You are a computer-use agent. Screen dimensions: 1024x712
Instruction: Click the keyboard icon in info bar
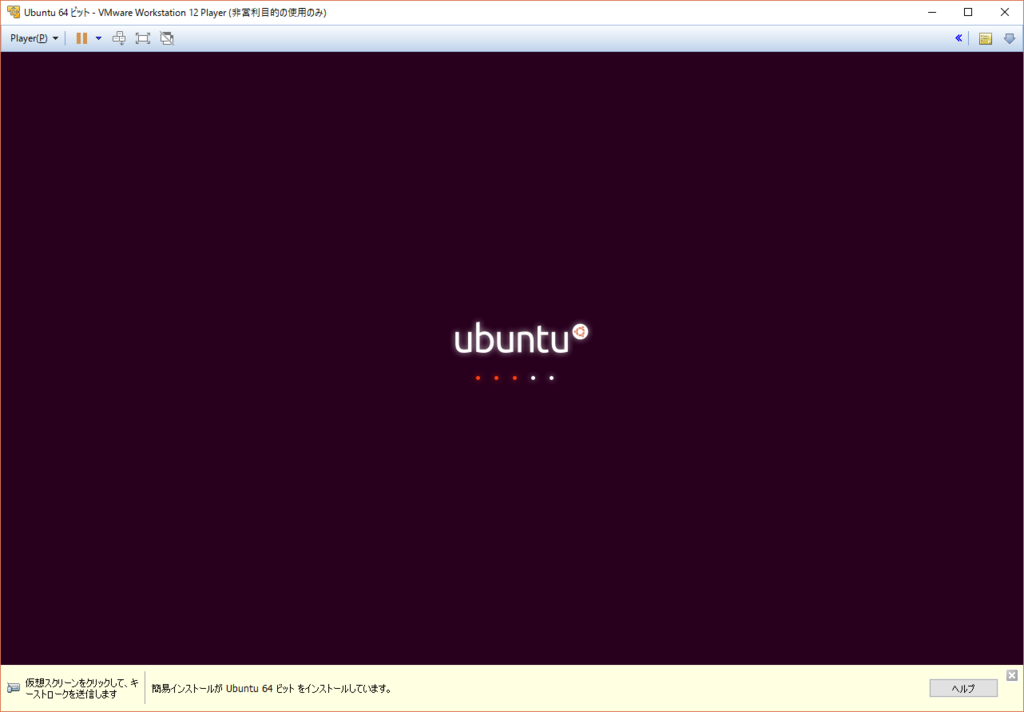[13, 688]
